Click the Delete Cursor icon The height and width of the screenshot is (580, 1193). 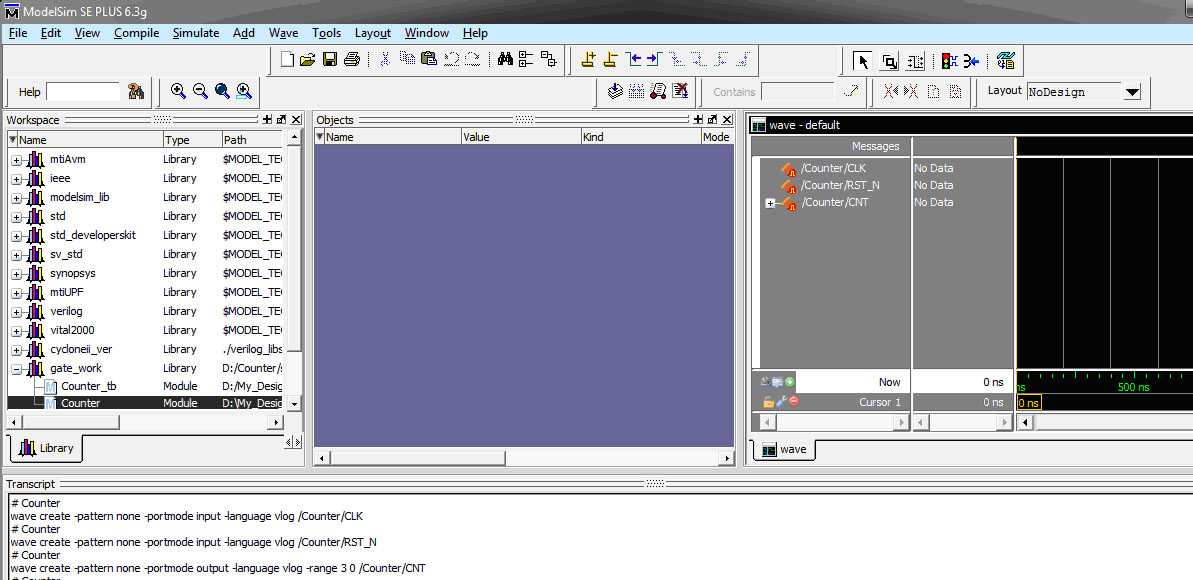click(x=610, y=59)
